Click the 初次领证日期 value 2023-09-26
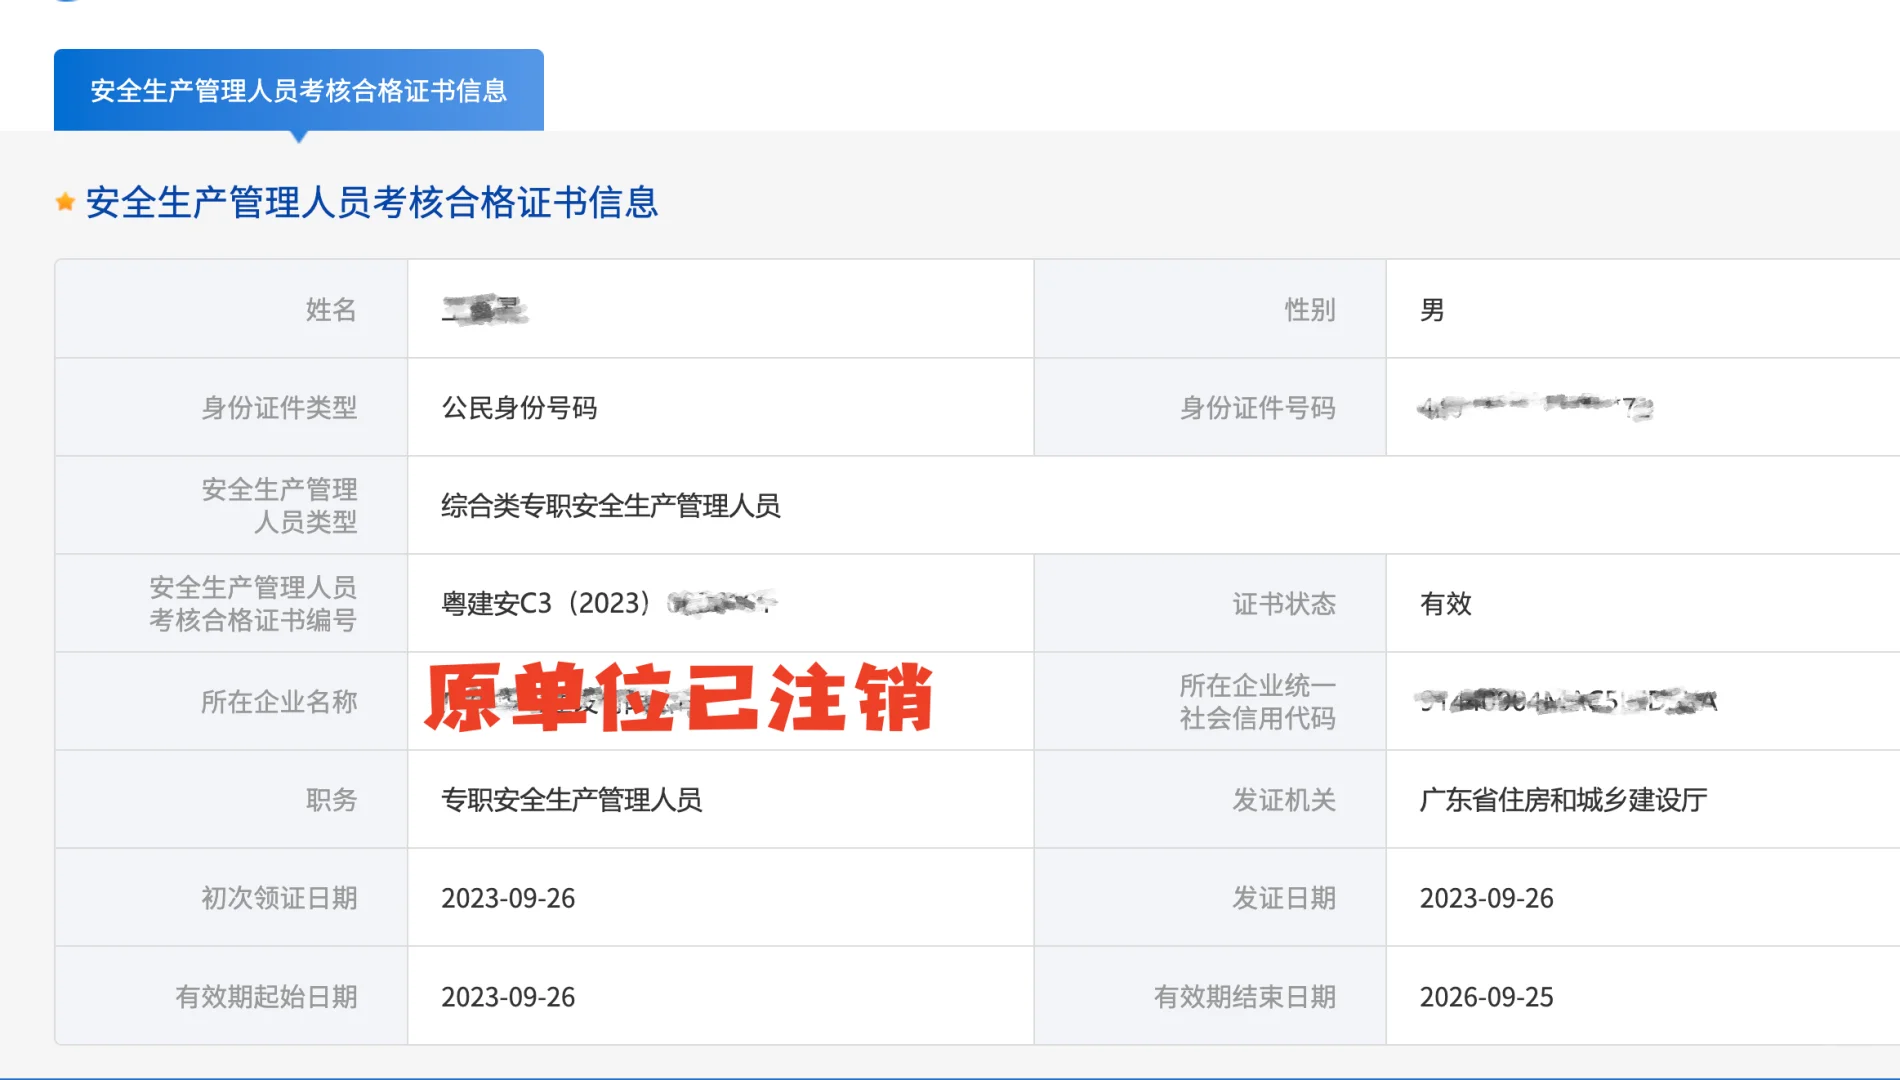The height and width of the screenshot is (1080, 1900). 508,898
